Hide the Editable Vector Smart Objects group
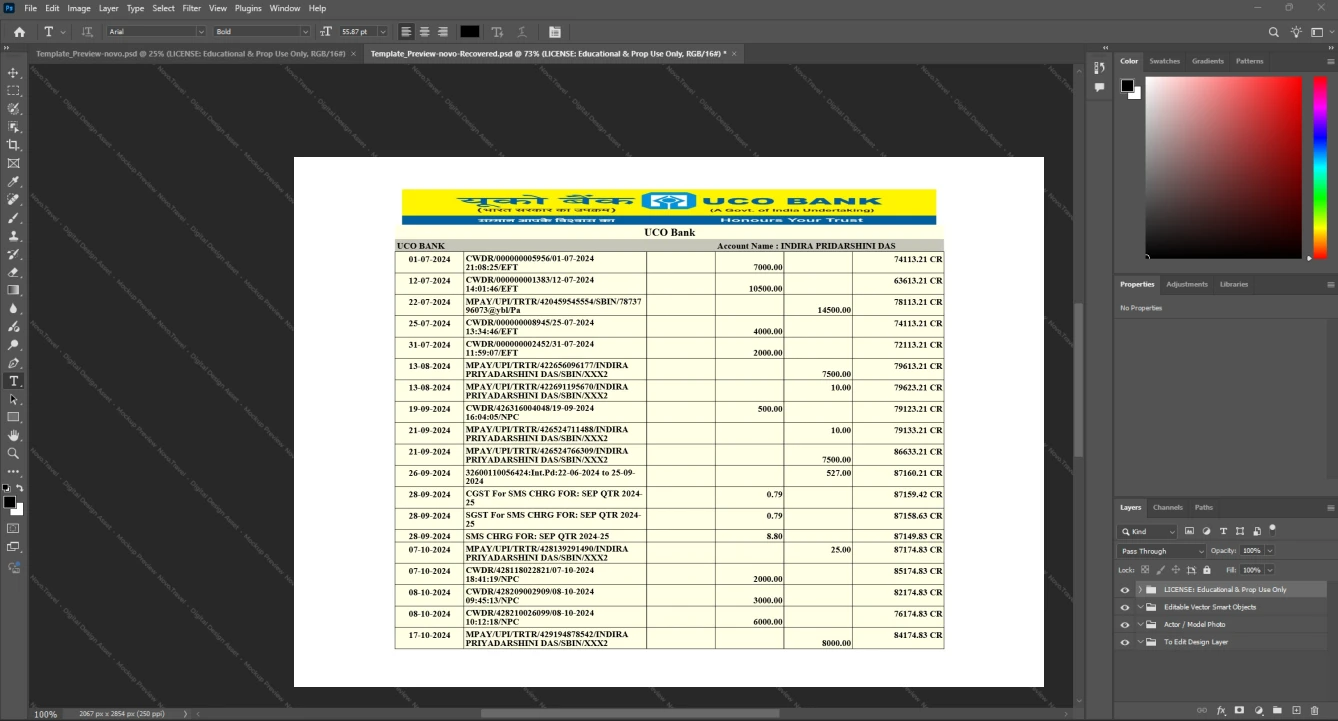The width and height of the screenshot is (1338, 721). coord(1125,607)
